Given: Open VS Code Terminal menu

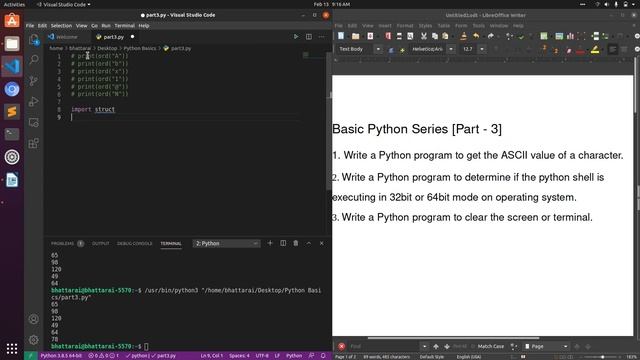Looking at the screenshot, I should pyautogui.click(x=124, y=25).
